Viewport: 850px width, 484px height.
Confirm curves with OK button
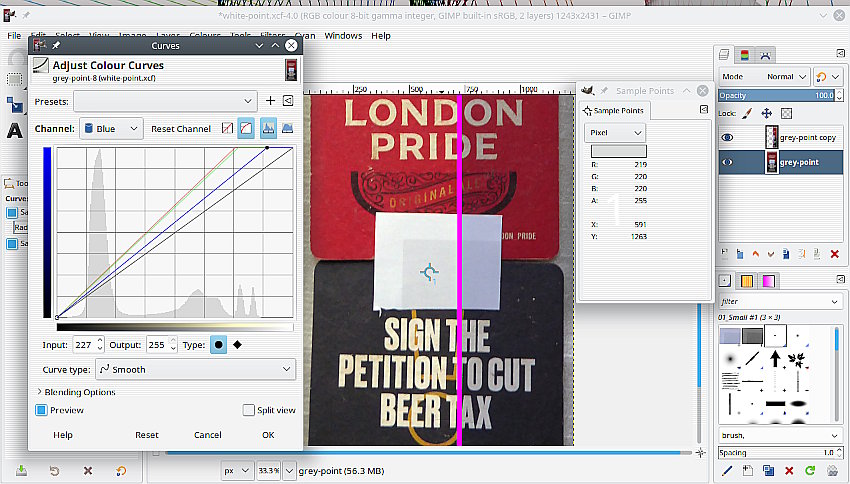[x=268, y=435]
